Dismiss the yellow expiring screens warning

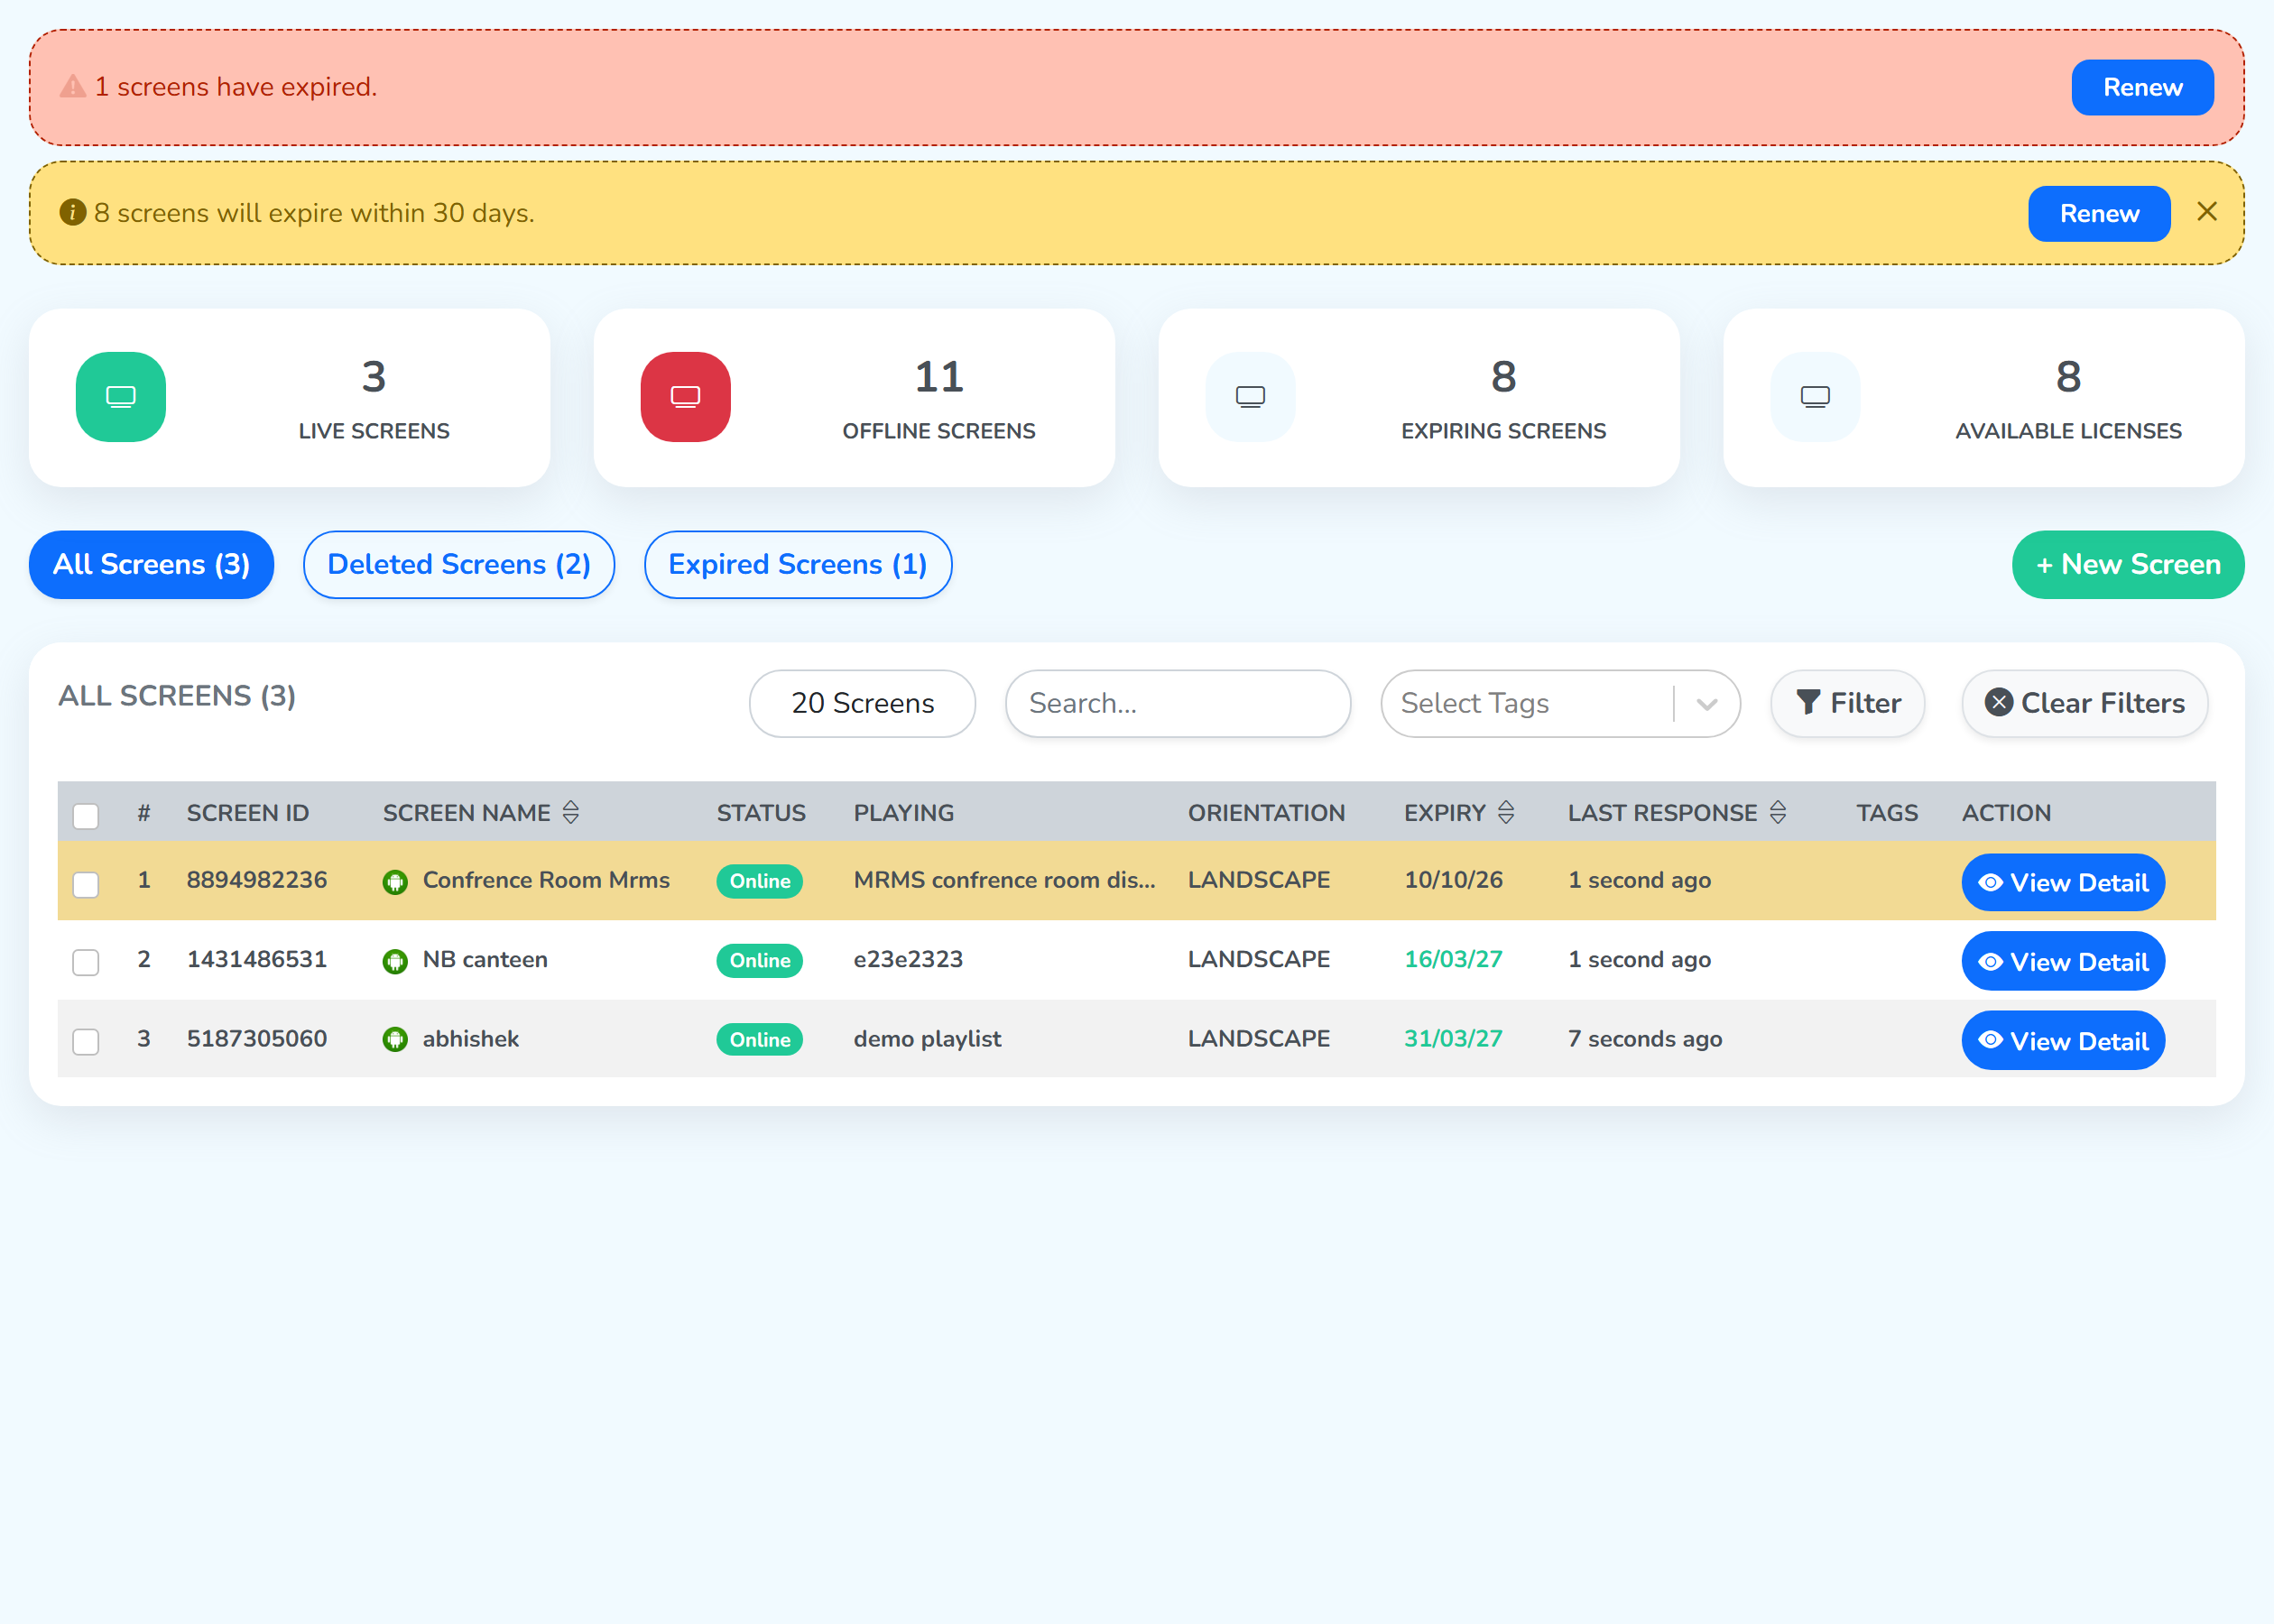(2207, 212)
